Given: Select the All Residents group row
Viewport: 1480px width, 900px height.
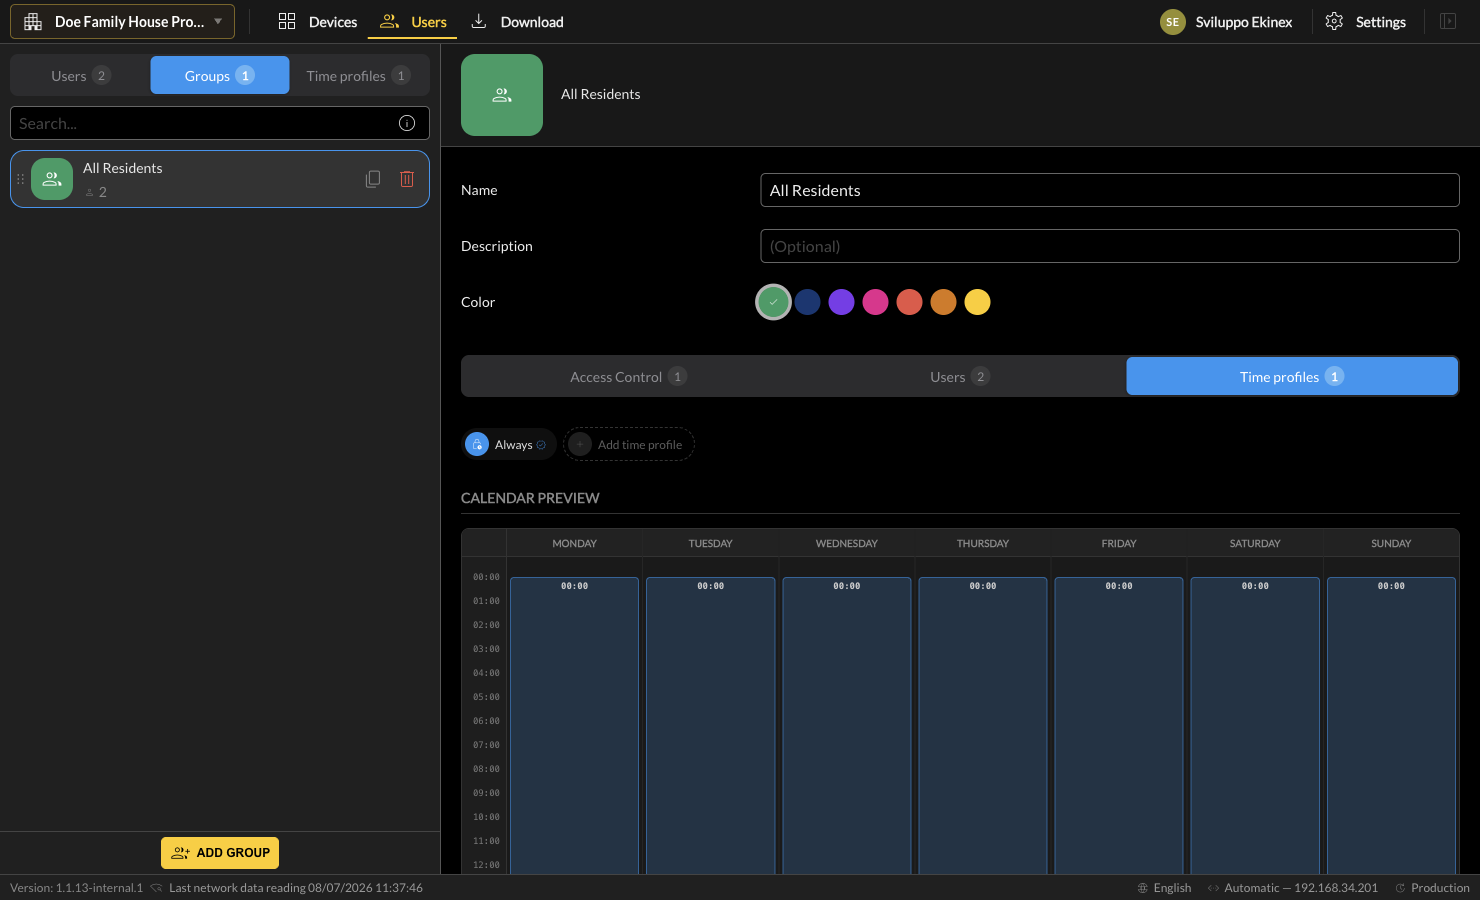Looking at the screenshot, I should pyautogui.click(x=220, y=179).
